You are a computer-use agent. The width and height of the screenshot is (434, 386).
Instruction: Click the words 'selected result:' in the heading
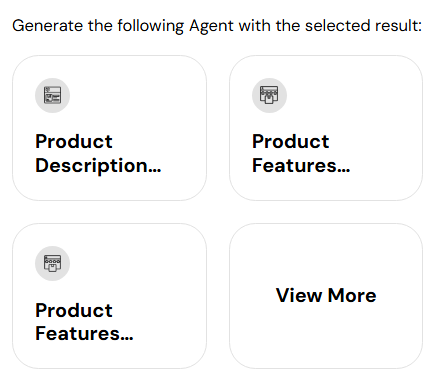point(363,26)
